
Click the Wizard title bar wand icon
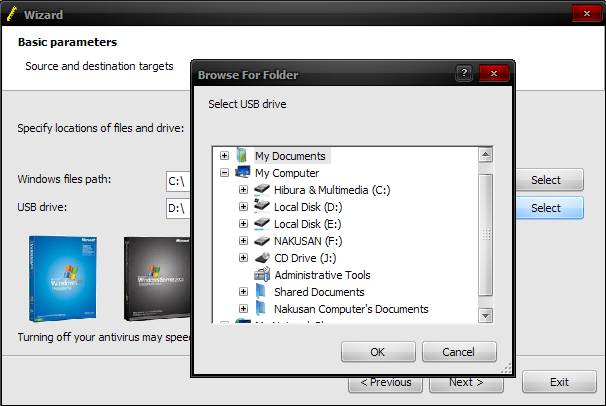pos(12,14)
